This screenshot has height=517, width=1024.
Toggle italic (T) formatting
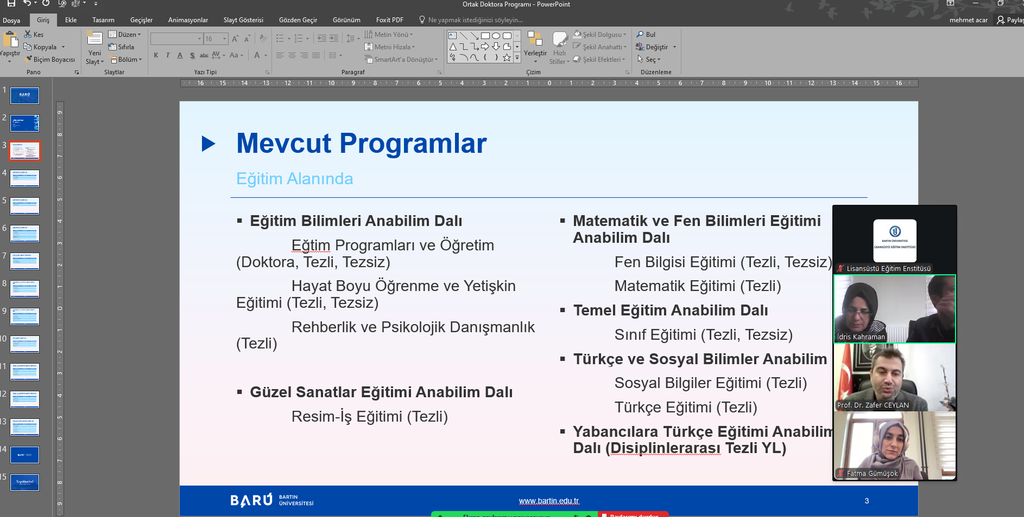[x=167, y=56]
